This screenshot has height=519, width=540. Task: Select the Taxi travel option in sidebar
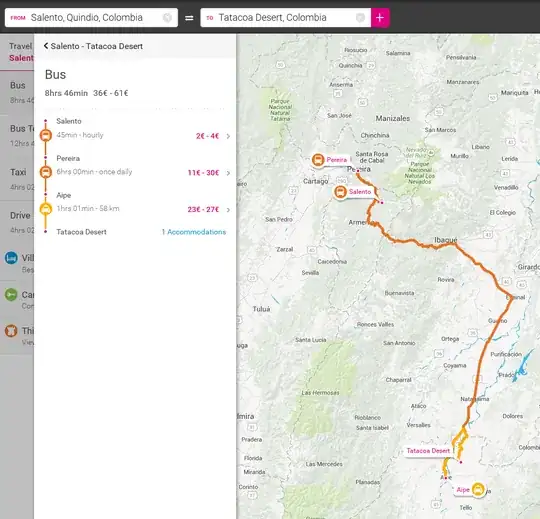(x=18, y=172)
